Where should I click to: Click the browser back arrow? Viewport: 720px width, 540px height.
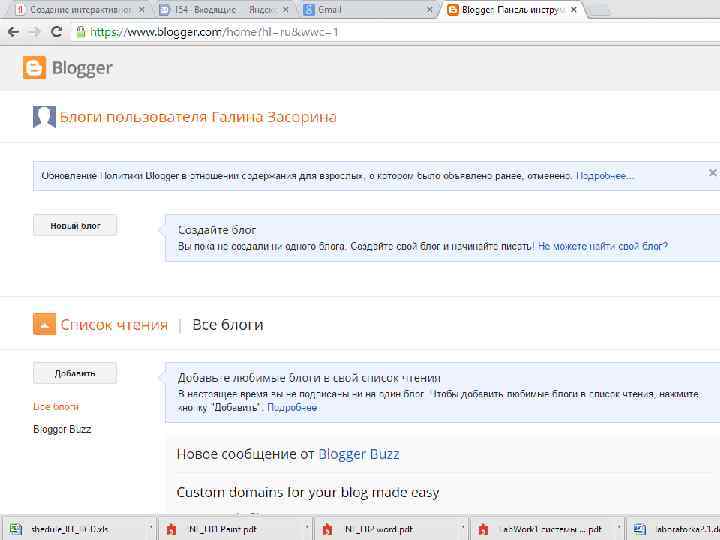[13, 32]
